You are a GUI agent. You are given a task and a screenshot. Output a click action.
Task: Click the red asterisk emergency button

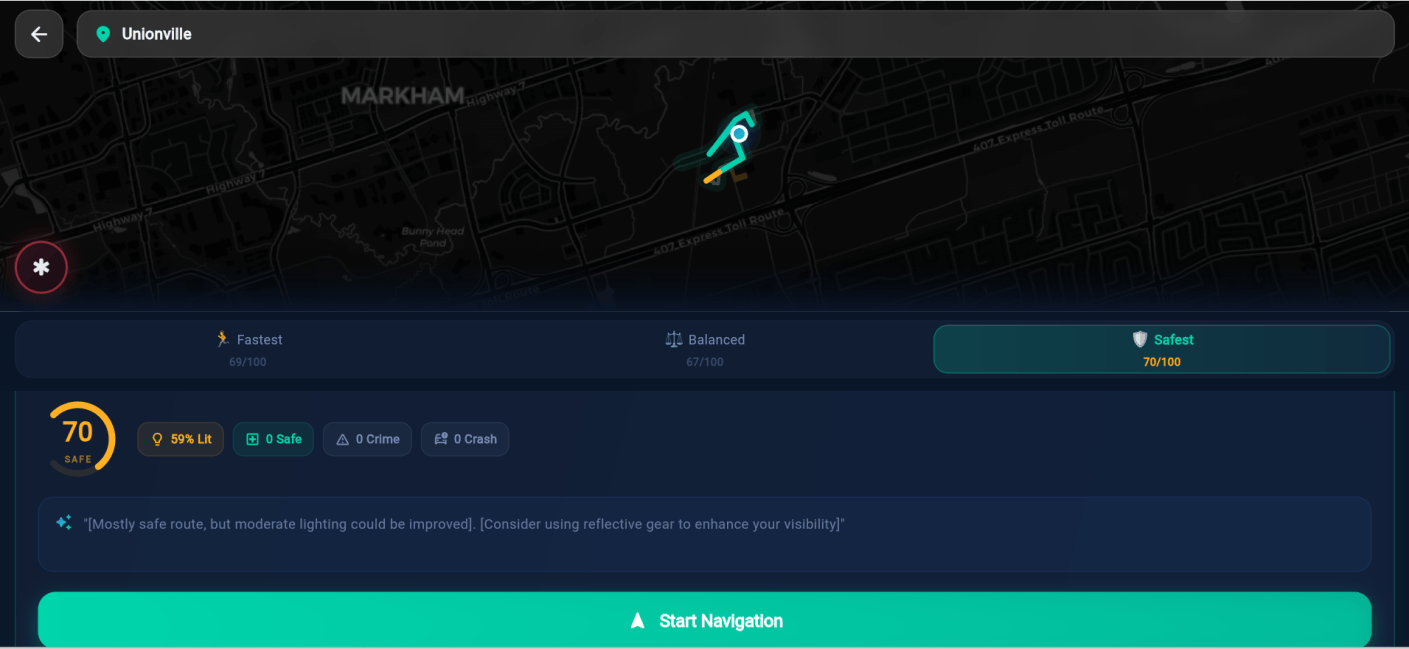(x=41, y=267)
